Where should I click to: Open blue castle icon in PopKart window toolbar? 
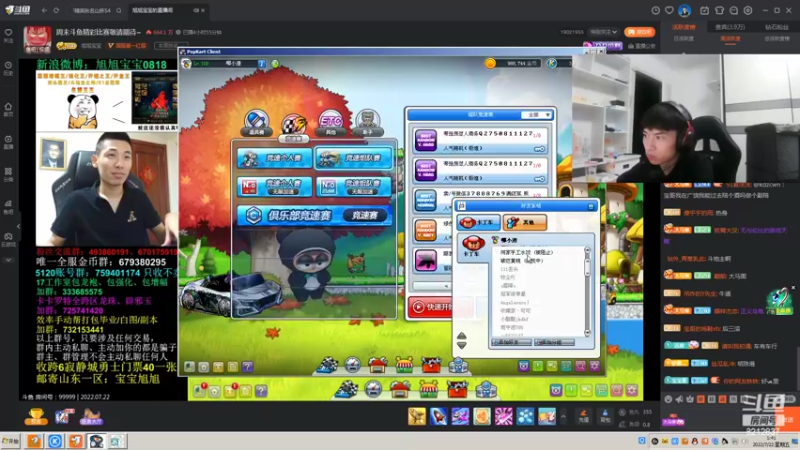[458, 364]
